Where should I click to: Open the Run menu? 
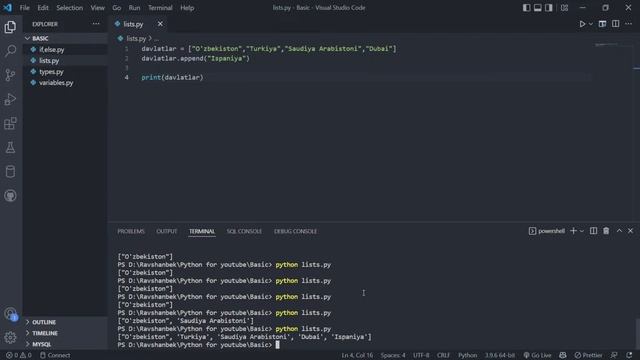pyautogui.click(x=134, y=8)
